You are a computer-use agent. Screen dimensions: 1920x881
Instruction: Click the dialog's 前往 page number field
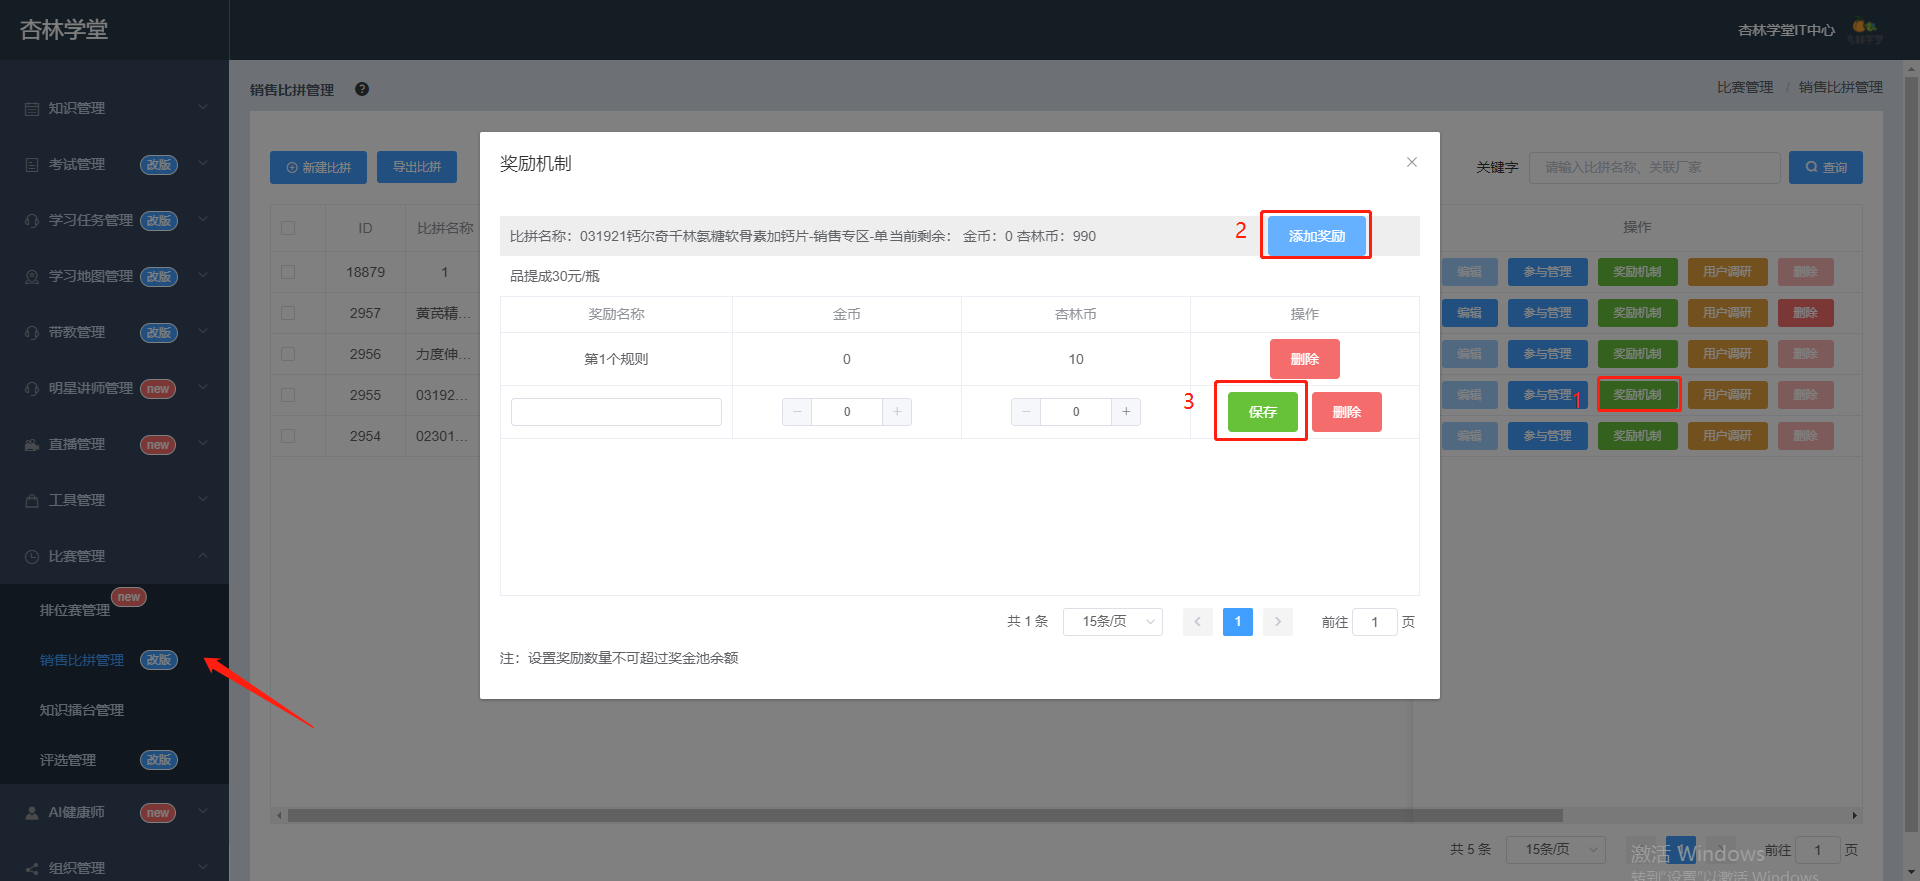click(x=1375, y=622)
